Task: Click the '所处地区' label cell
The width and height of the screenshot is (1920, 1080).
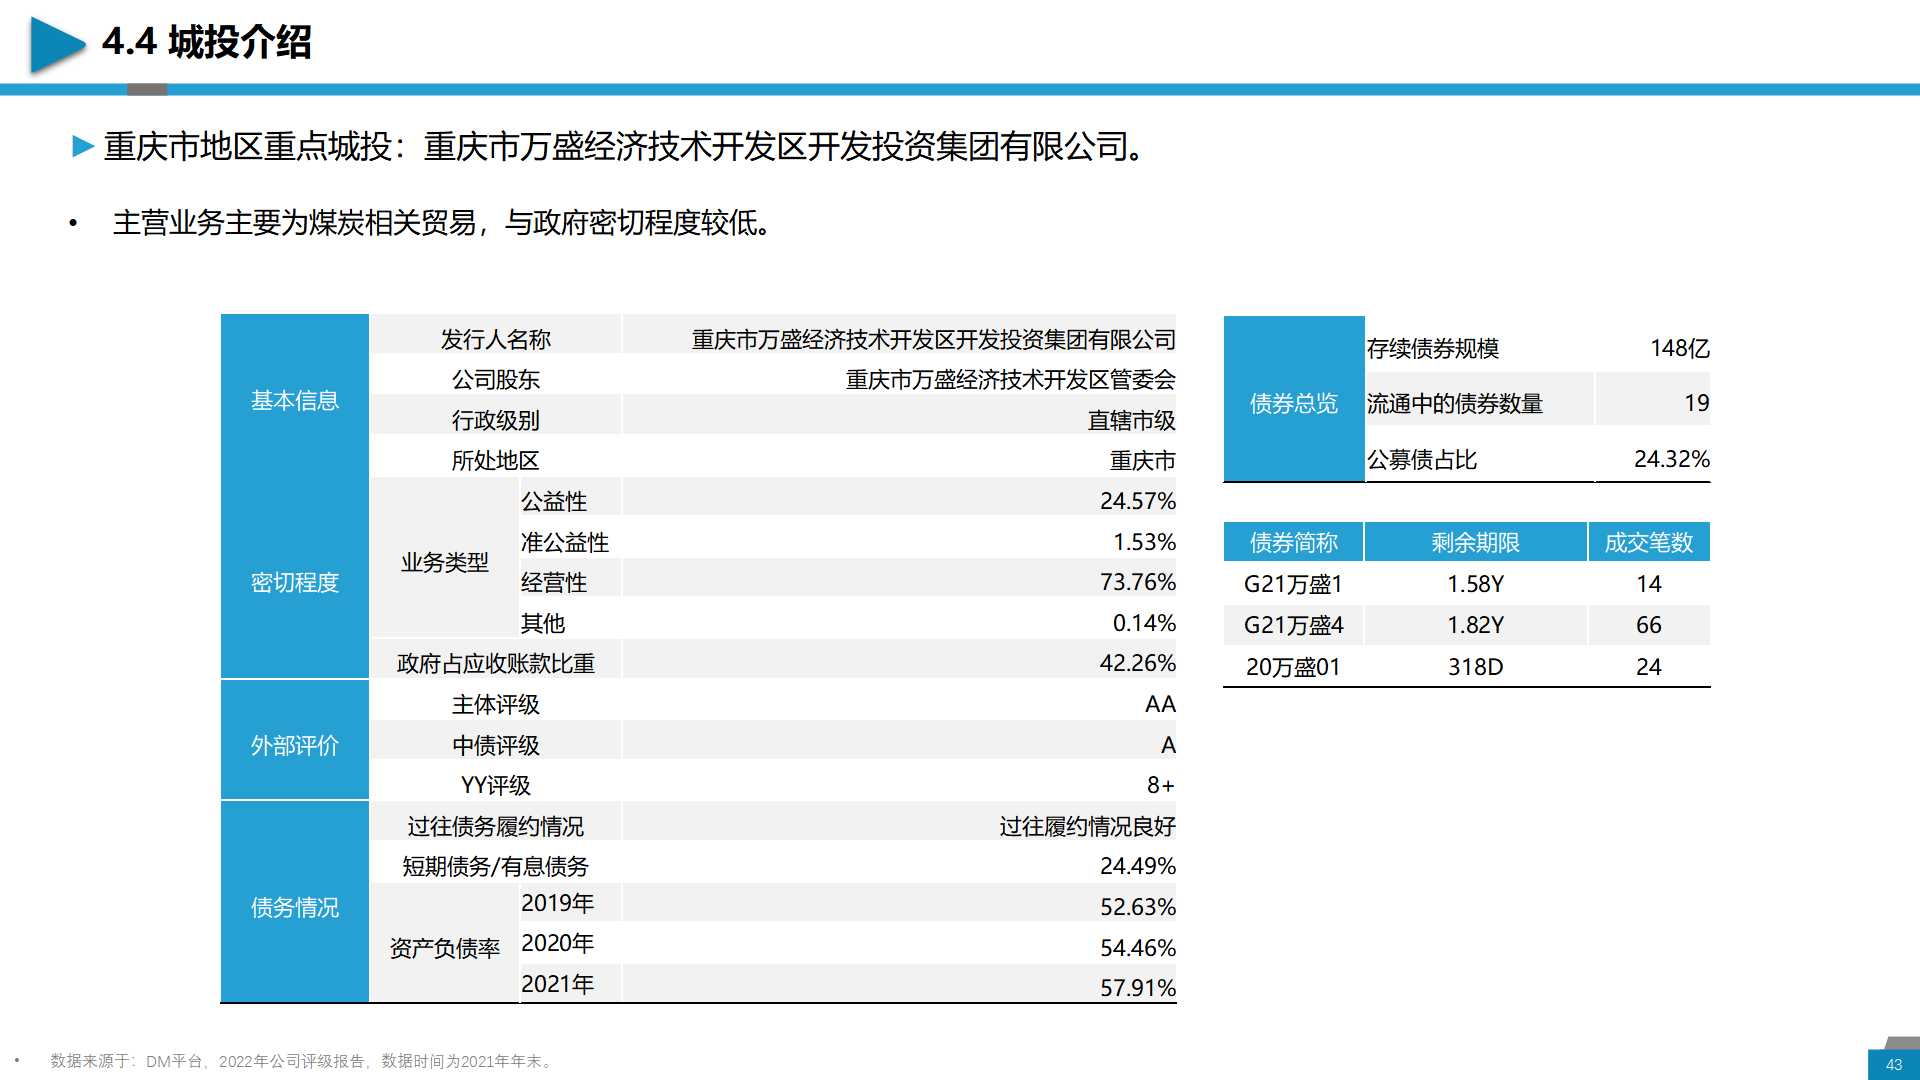Action: 496,461
